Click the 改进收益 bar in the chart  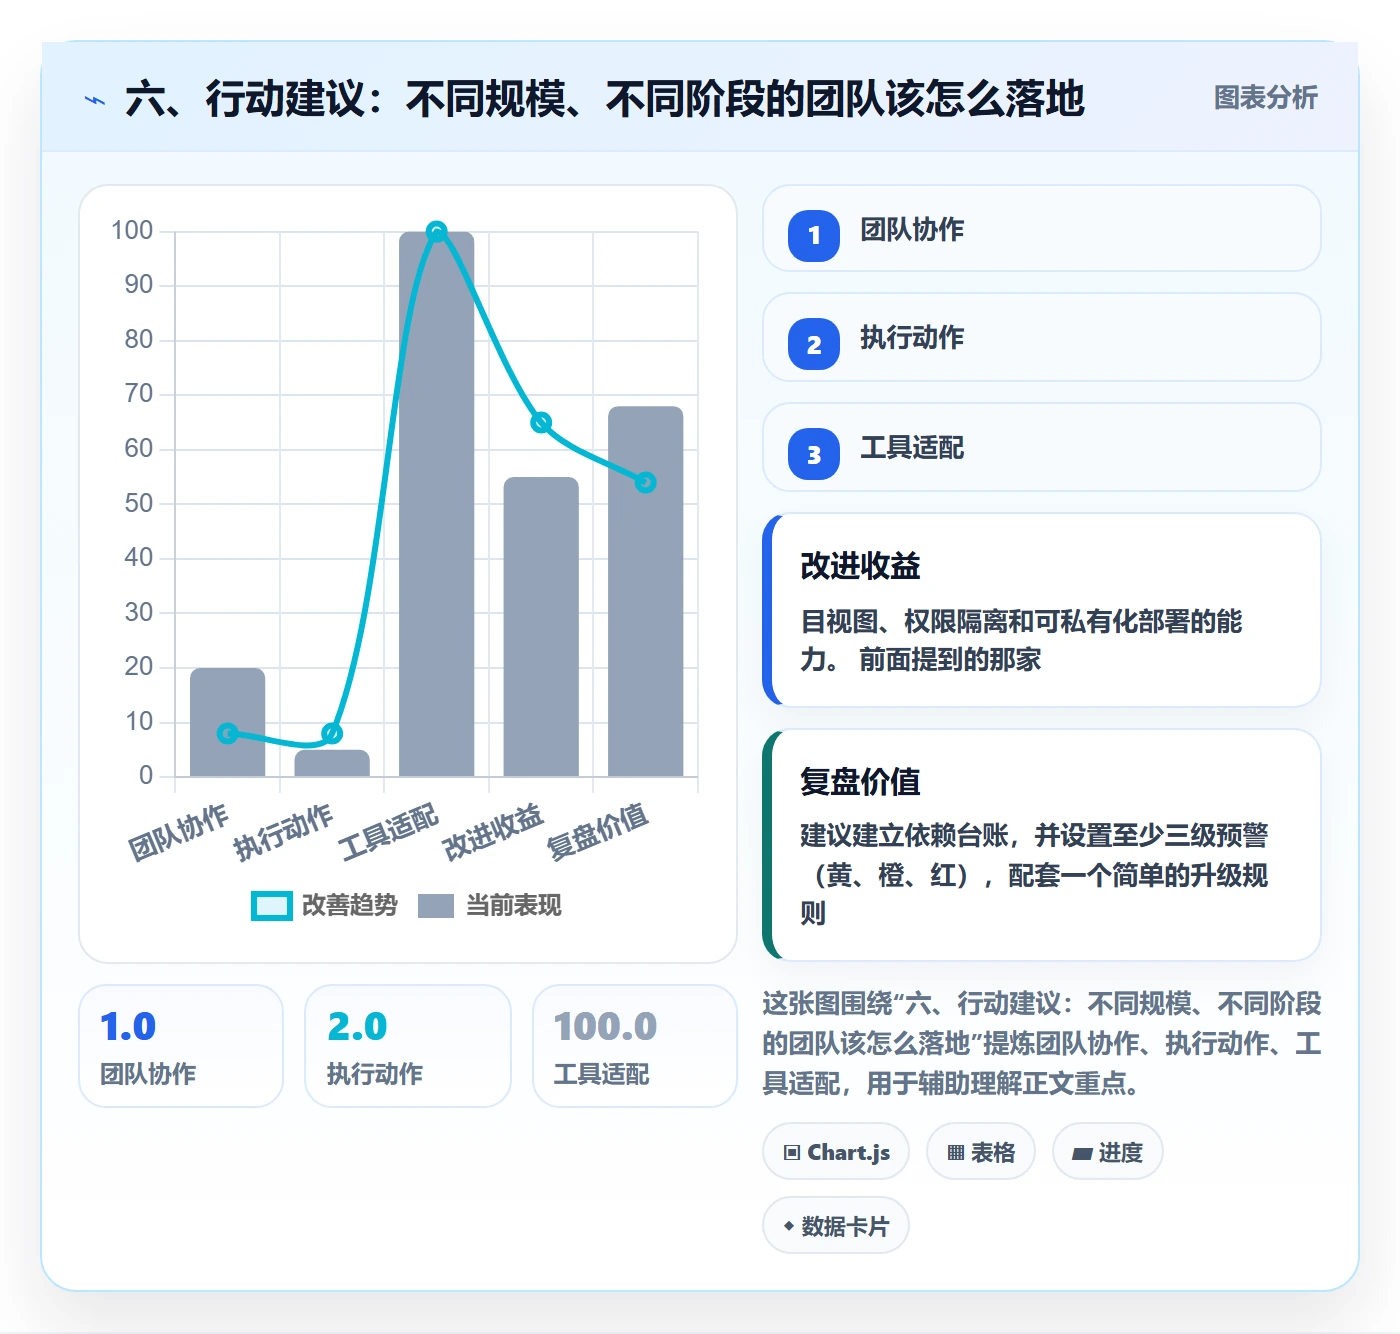541,626
